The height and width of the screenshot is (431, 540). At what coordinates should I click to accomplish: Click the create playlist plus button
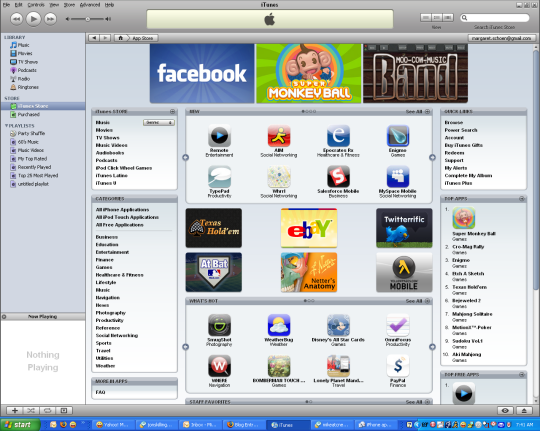click(15, 410)
